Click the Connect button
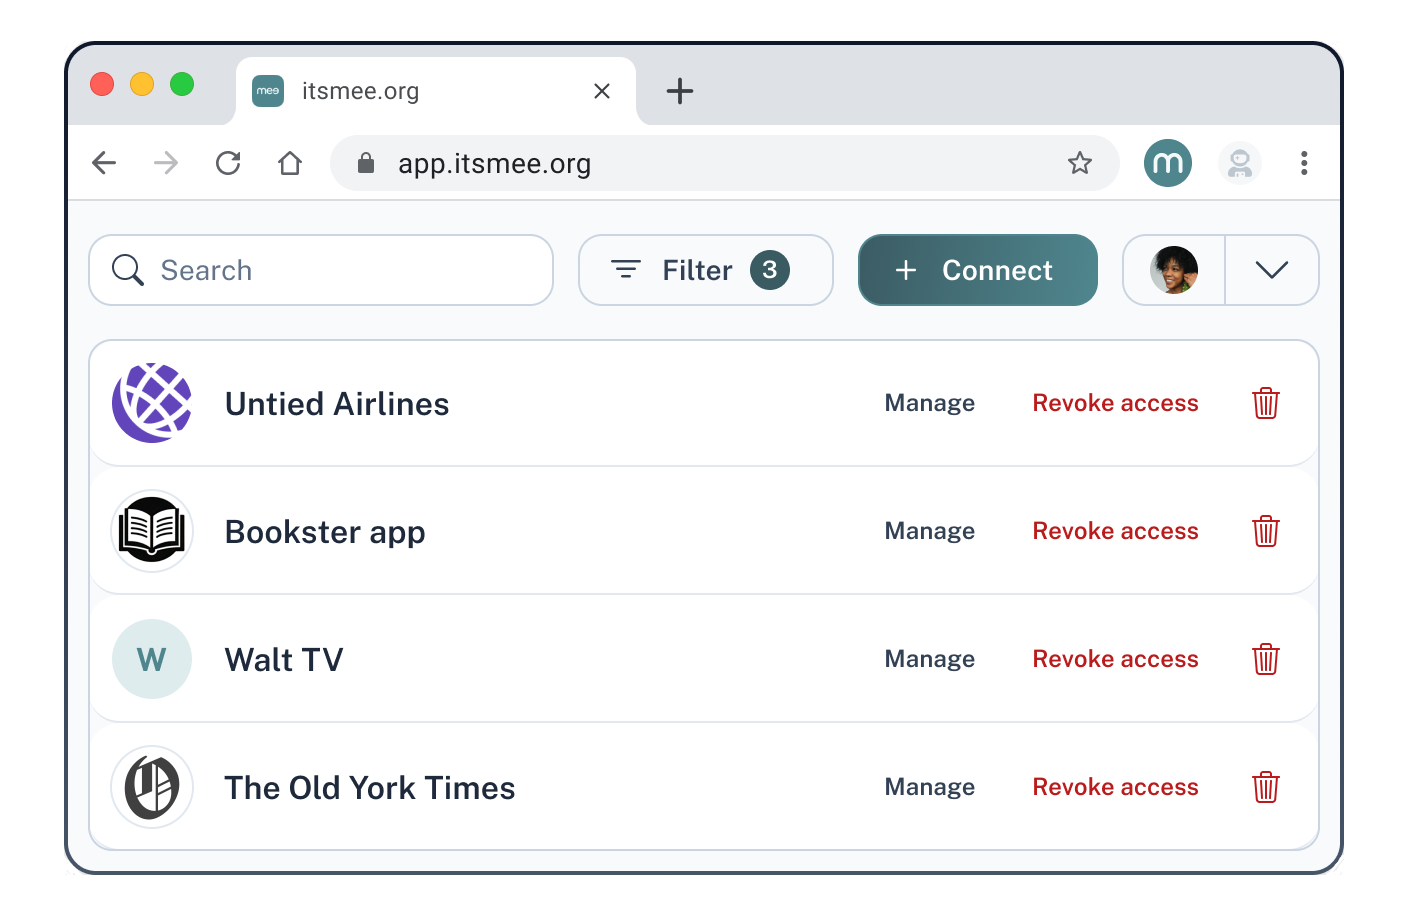 pyautogui.click(x=978, y=270)
